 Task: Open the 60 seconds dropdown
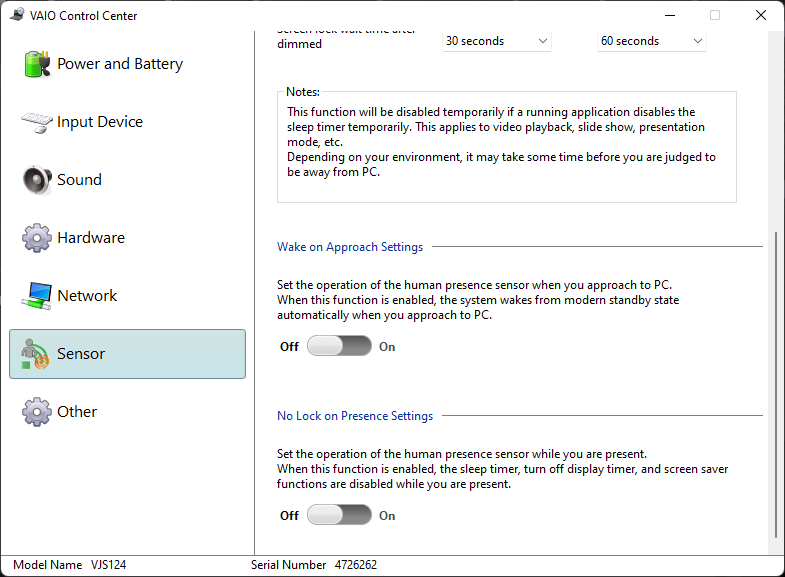coord(652,41)
